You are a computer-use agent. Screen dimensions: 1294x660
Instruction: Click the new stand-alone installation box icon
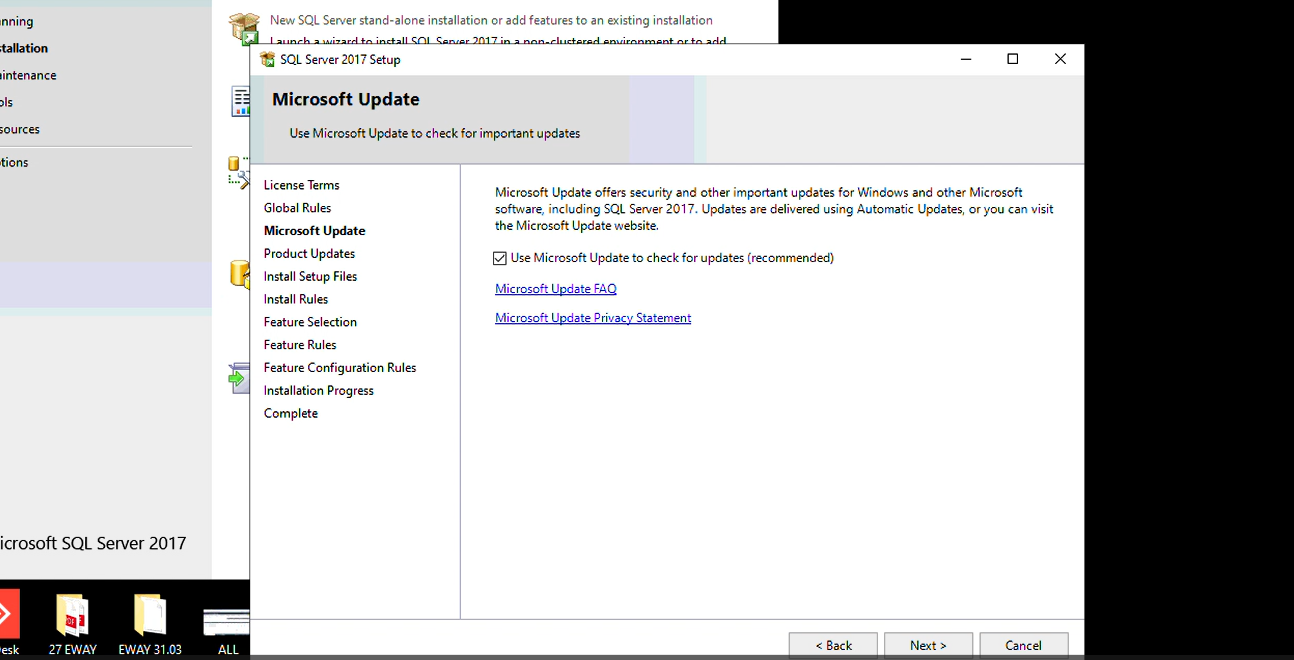point(244,28)
